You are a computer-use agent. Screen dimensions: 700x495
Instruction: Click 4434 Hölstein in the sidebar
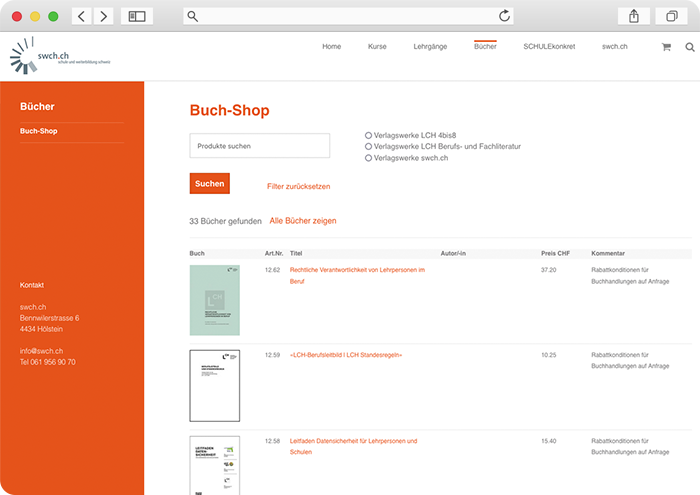tap(41, 329)
